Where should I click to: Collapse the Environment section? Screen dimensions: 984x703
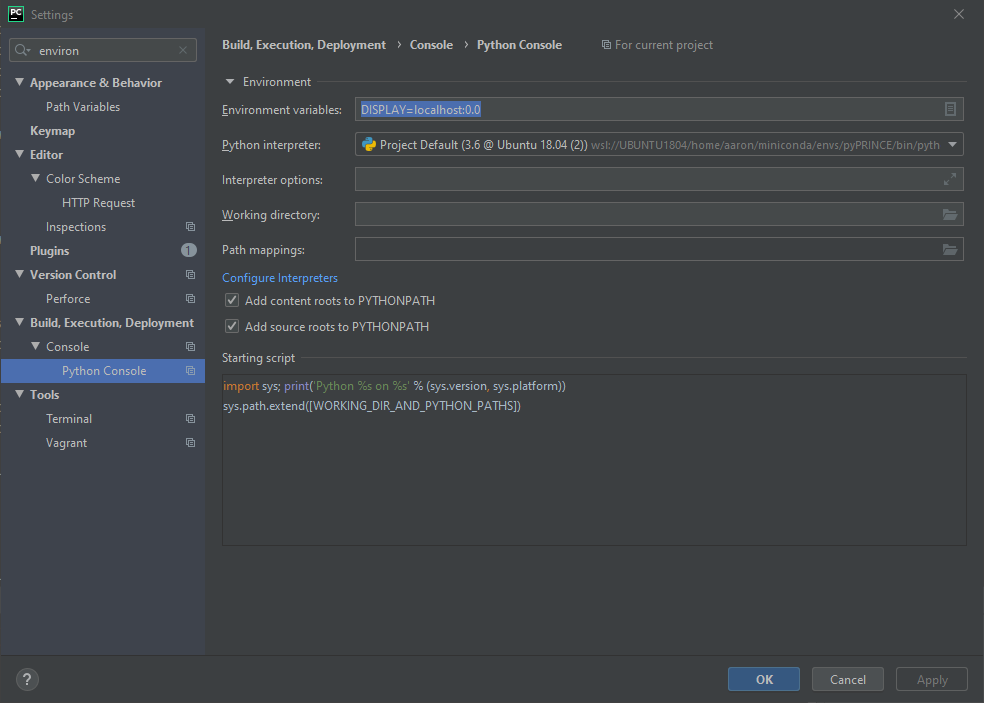click(230, 82)
